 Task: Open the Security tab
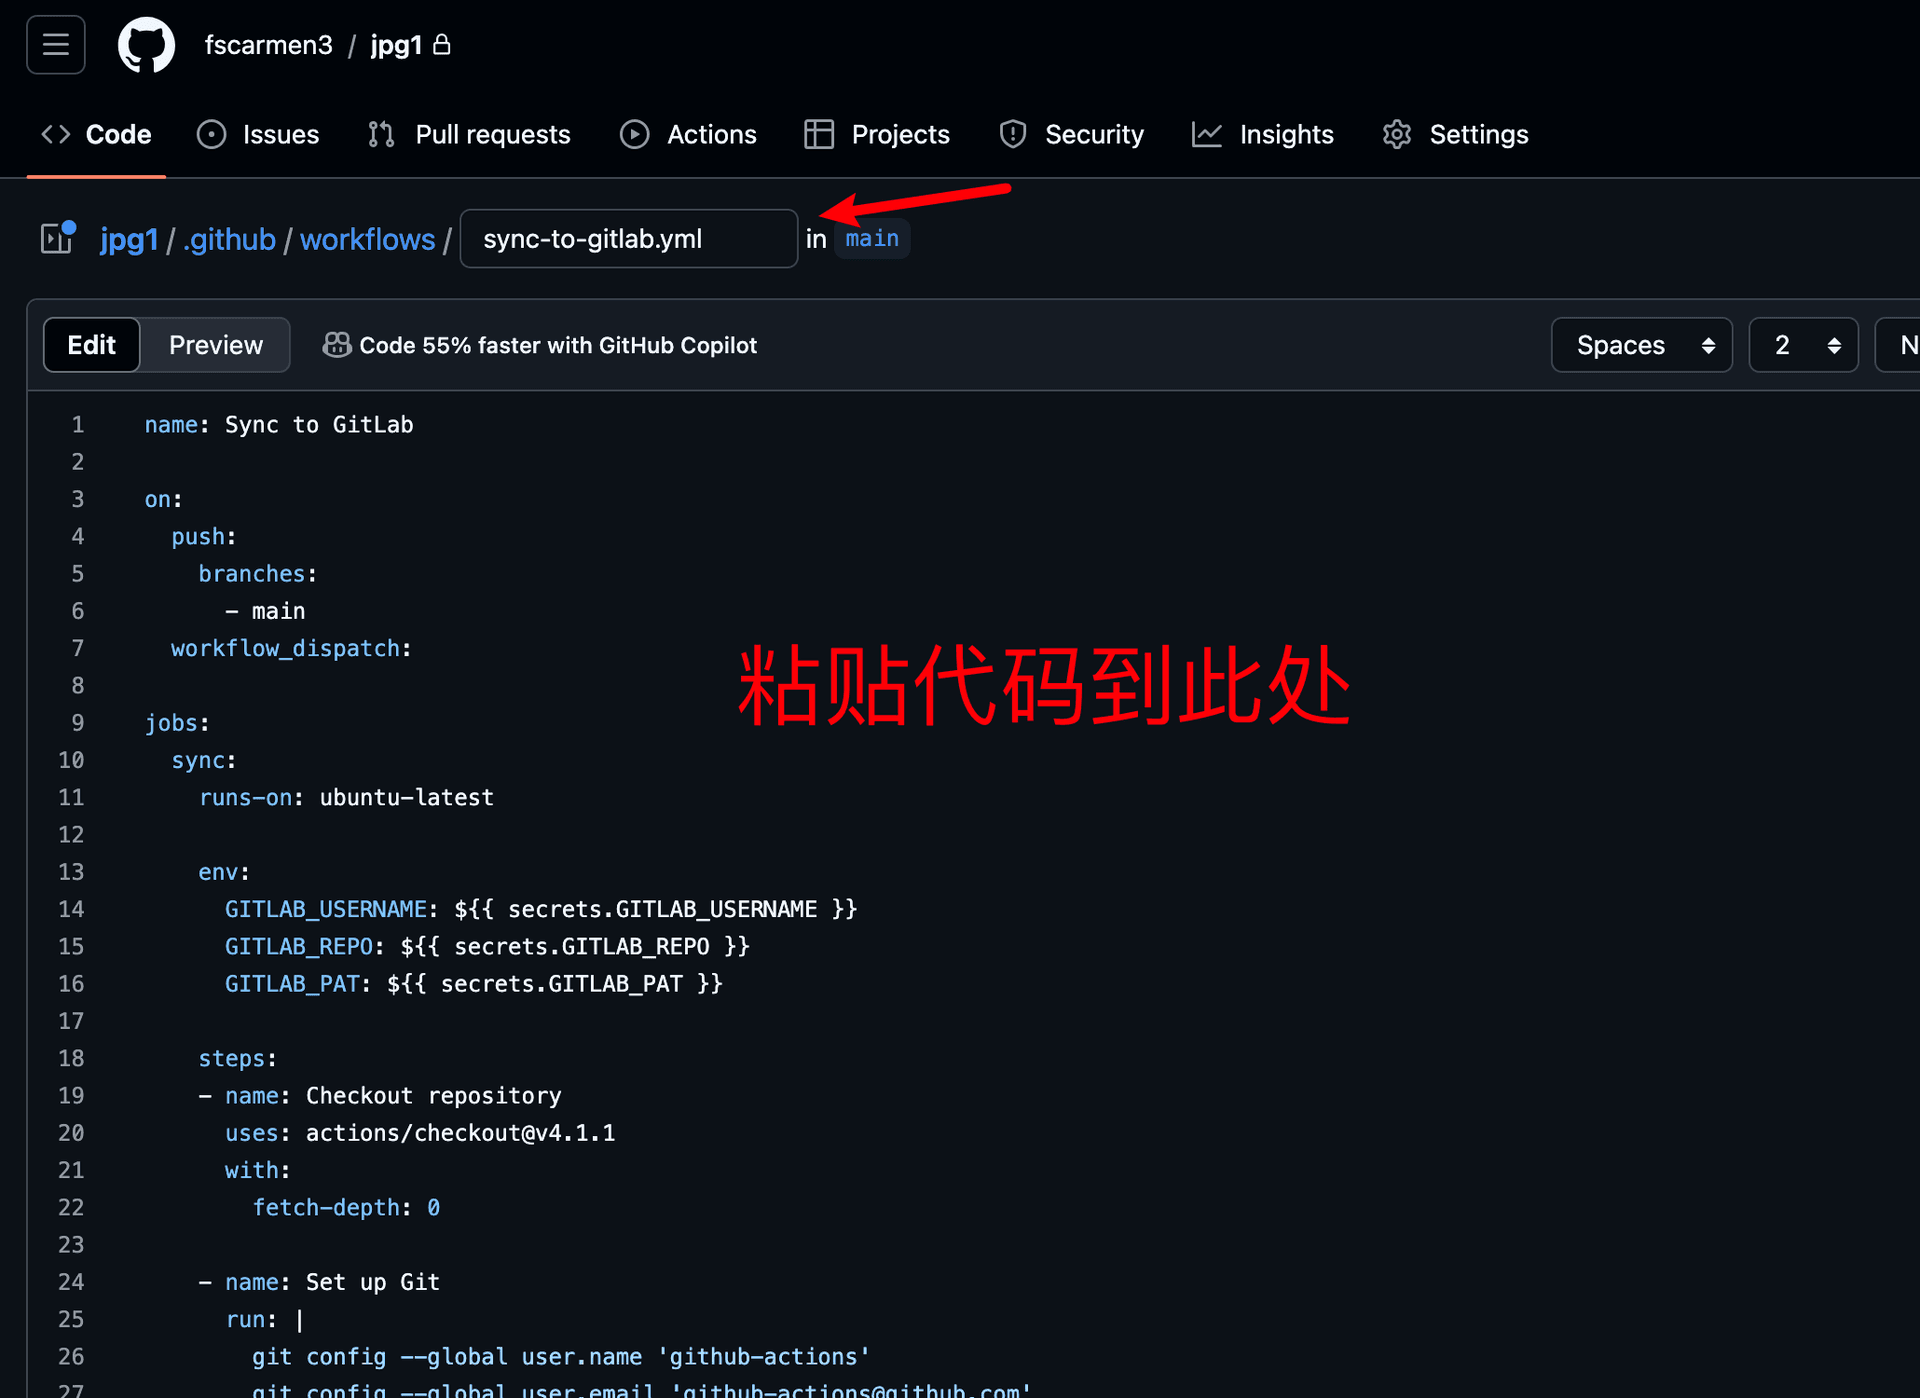click(x=1071, y=134)
